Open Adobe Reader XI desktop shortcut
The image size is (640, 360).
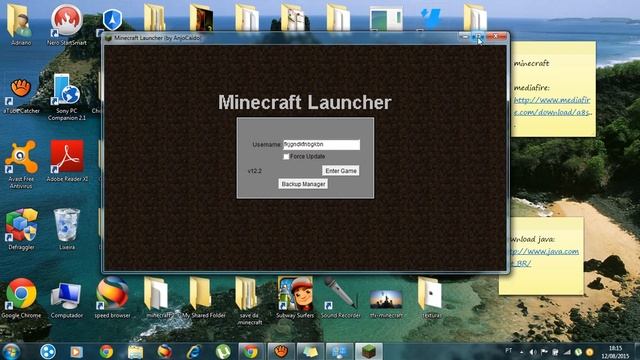tap(67, 160)
